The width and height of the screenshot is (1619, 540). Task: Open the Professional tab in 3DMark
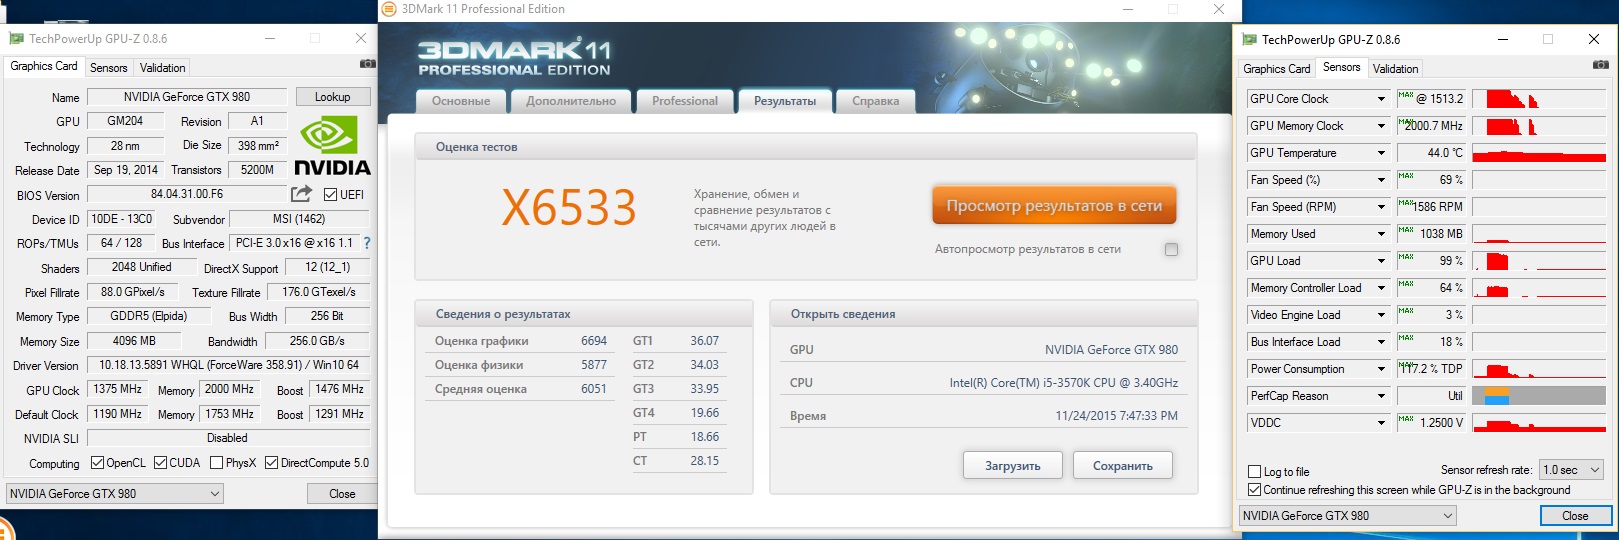pyautogui.click(x=685, y=101)
